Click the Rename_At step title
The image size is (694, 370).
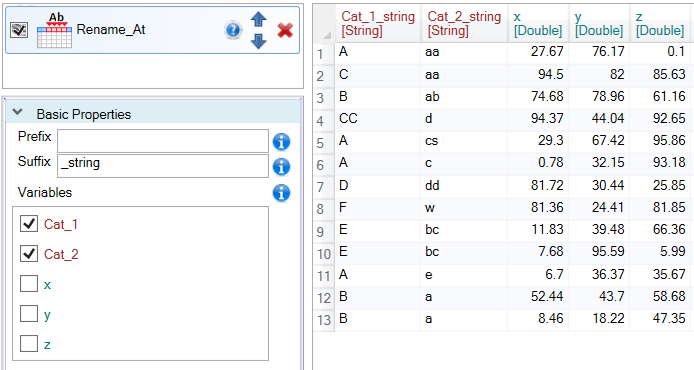pyautogui.click(x=111, y=30)
